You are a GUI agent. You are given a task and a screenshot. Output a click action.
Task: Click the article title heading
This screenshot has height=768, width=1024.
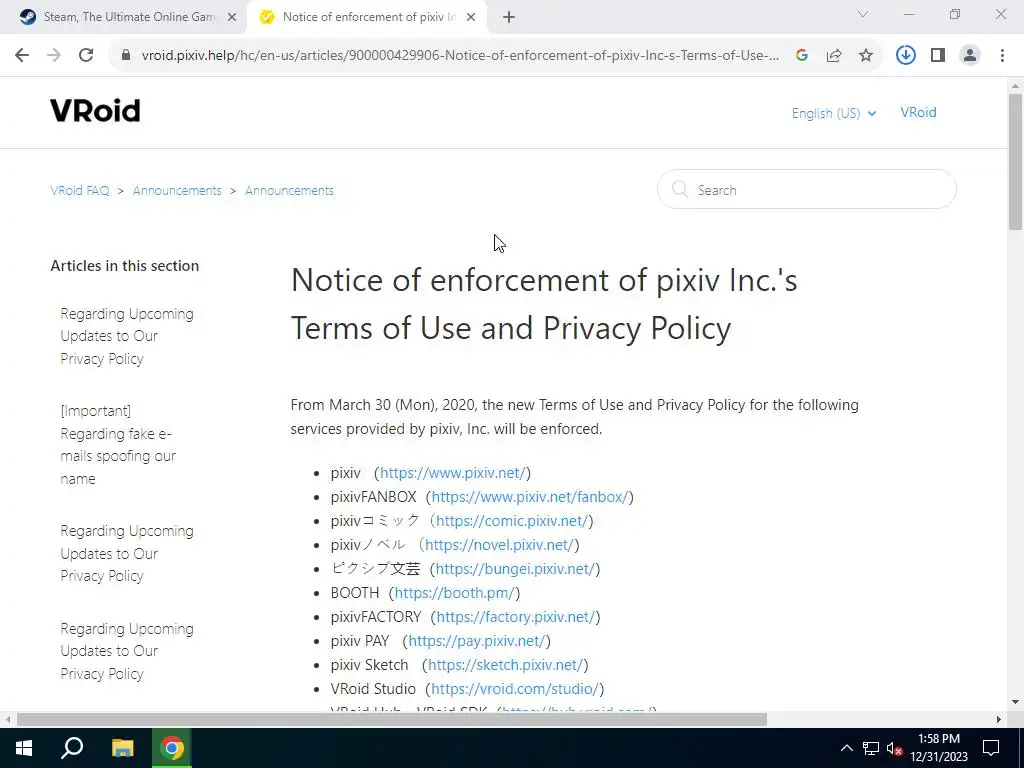coord(544,304)
